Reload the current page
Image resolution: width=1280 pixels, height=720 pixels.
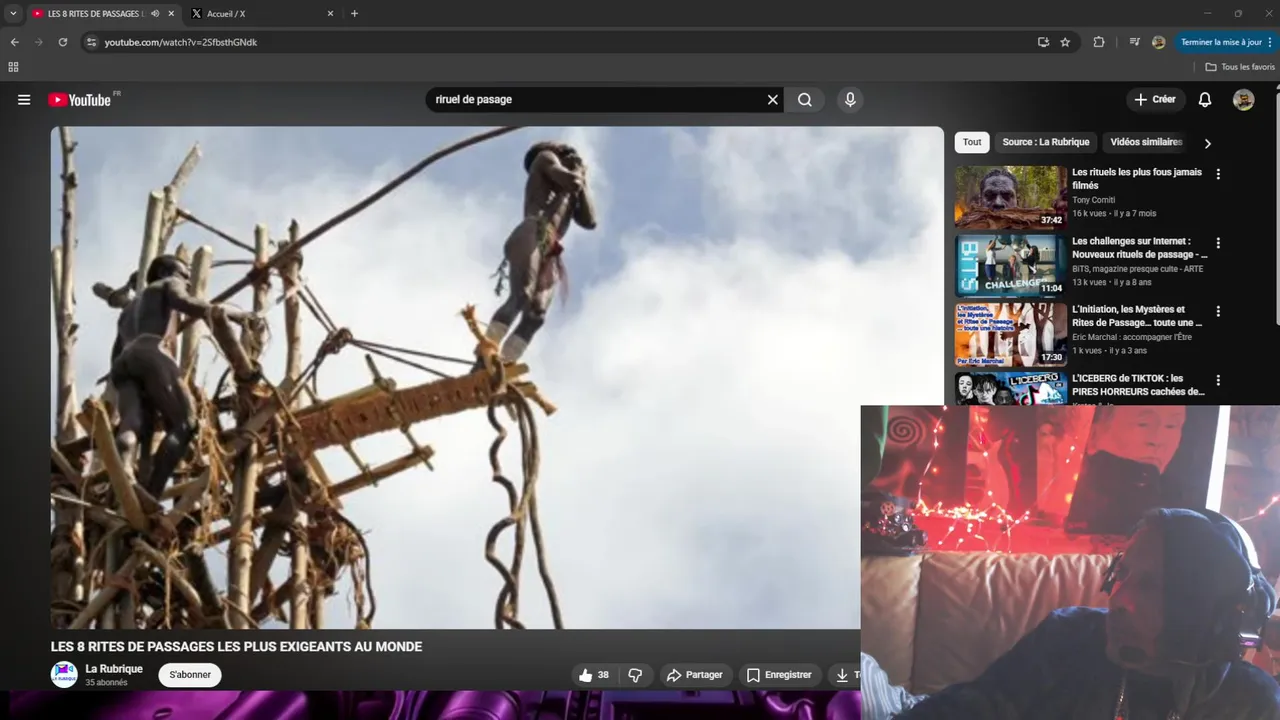tap(63, 42)
